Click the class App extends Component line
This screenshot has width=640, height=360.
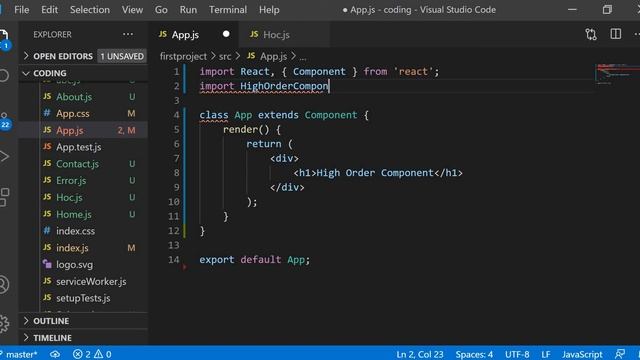tap(284, 115)
